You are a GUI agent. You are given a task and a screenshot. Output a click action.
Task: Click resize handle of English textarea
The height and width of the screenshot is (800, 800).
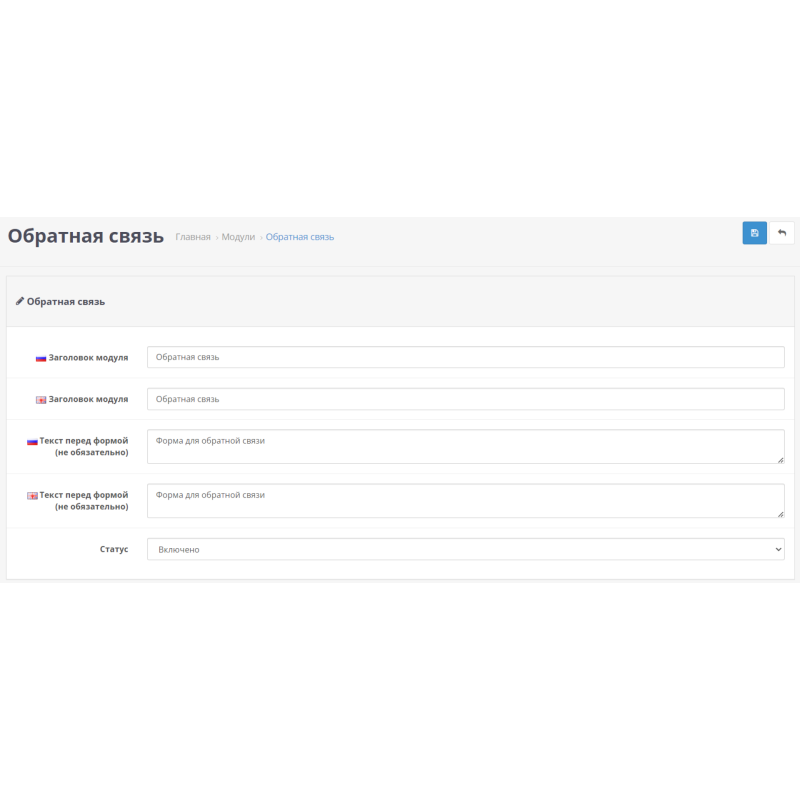click(779, 513)
